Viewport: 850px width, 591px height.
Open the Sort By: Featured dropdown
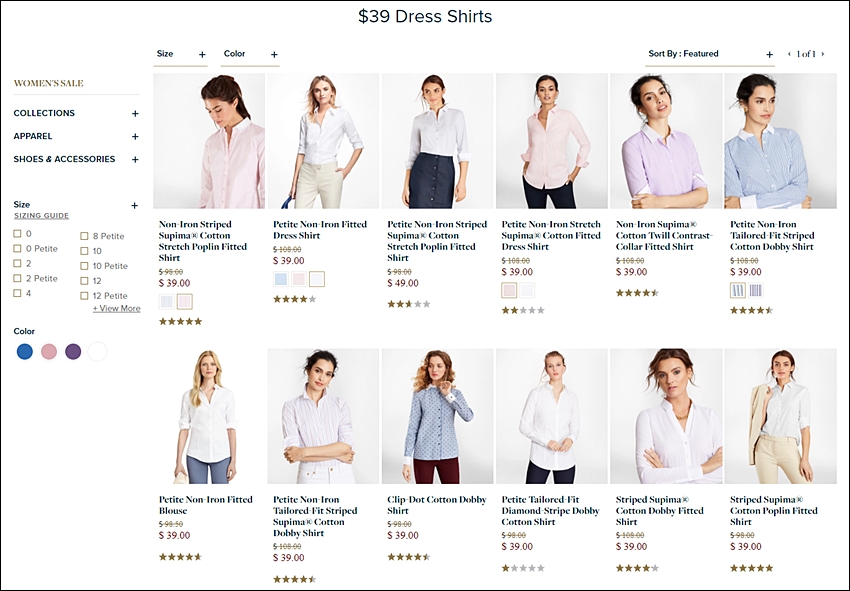[710, 54]
